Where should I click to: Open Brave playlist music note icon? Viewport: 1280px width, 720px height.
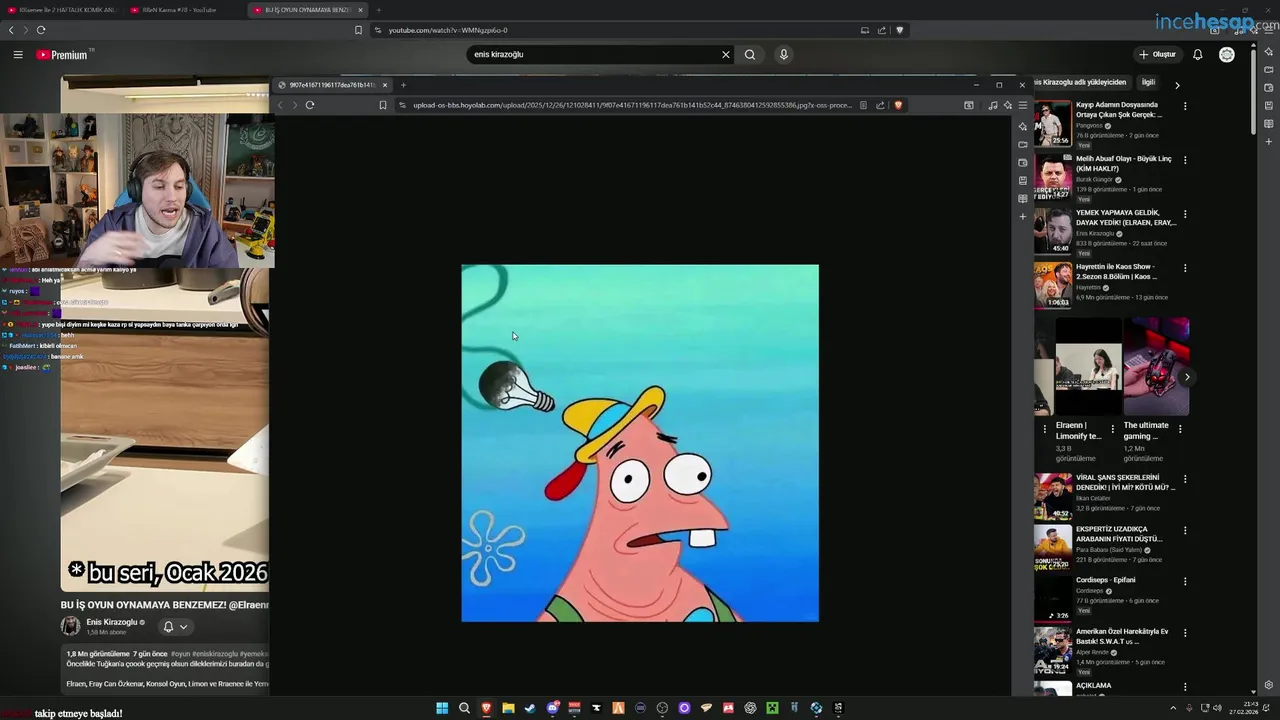tap(993, 105)
